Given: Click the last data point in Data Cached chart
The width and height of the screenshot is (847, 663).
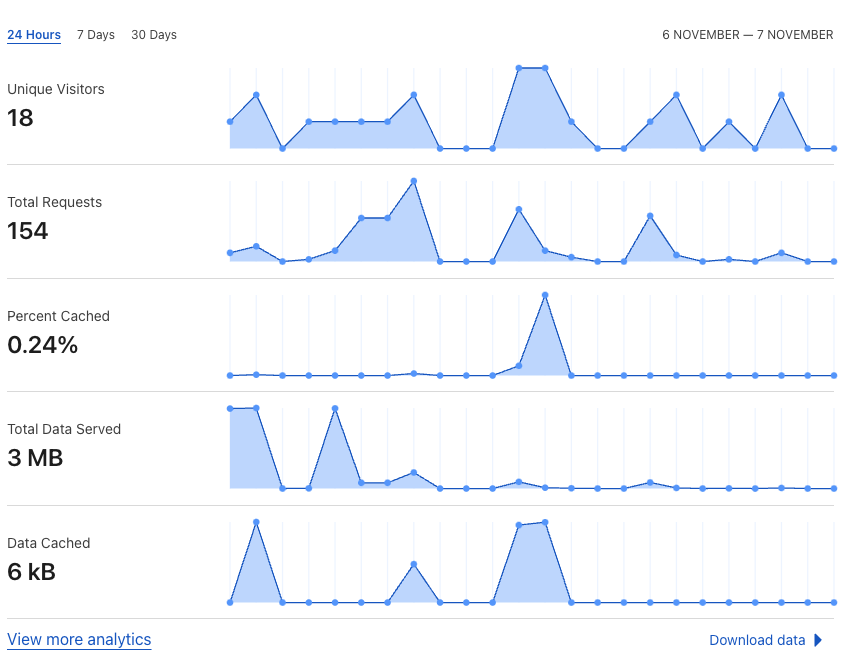Looking at the screenshot, I should click(x=834, y=602).
